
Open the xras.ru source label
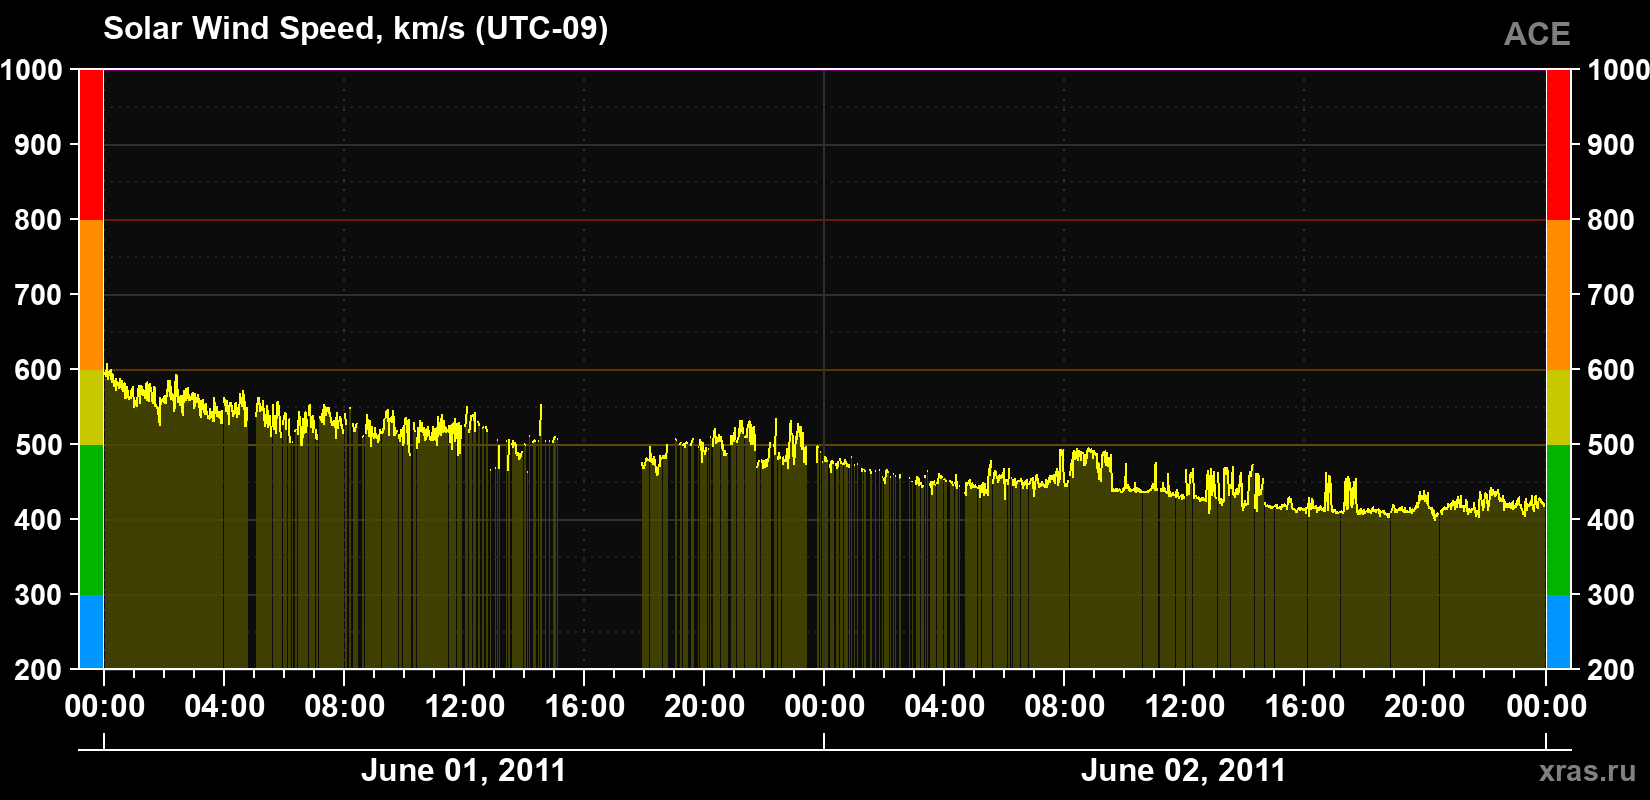click(1588, 771)
